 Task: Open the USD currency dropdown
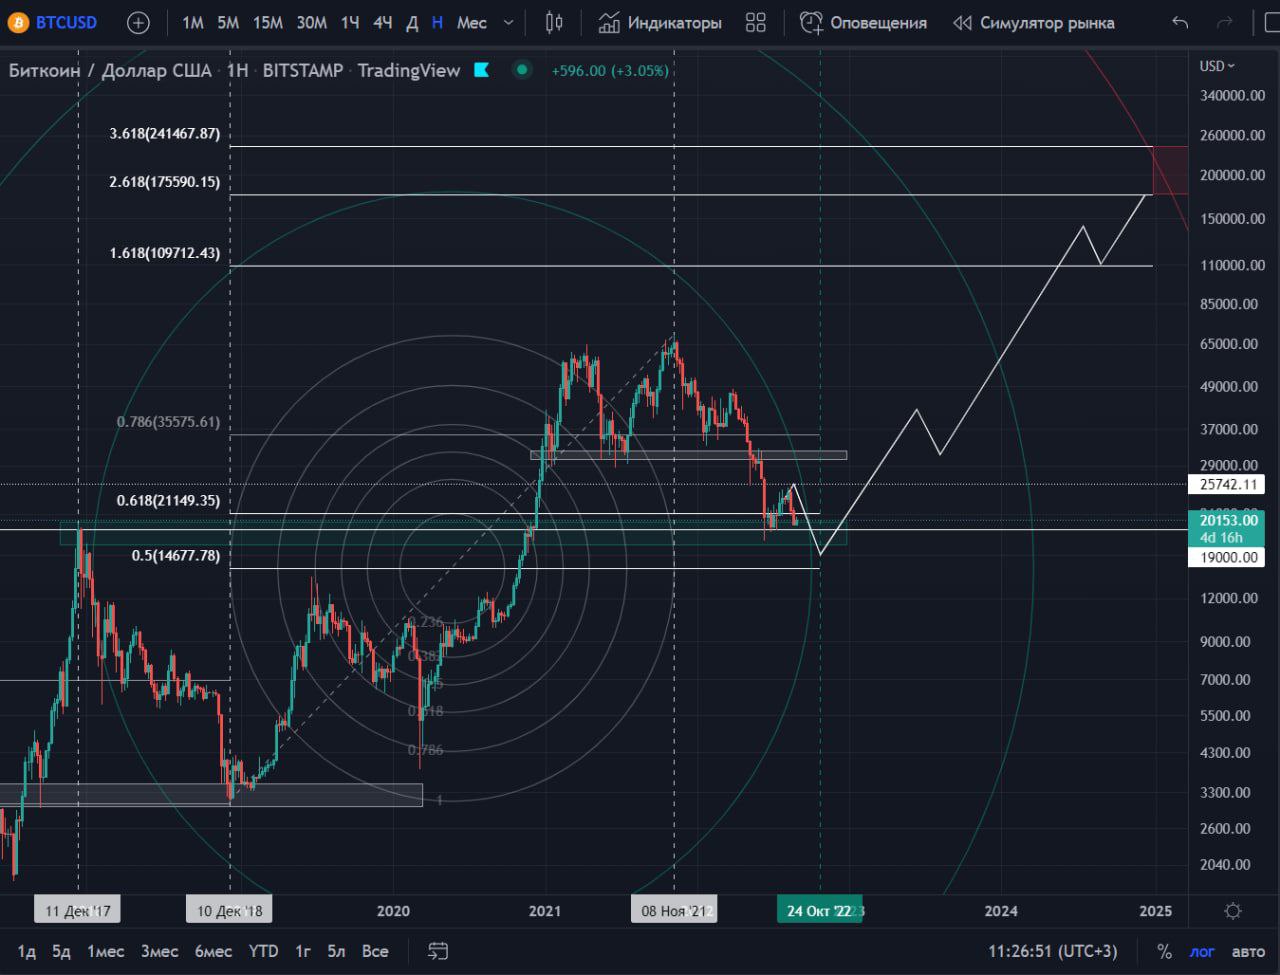point(1217,66)
